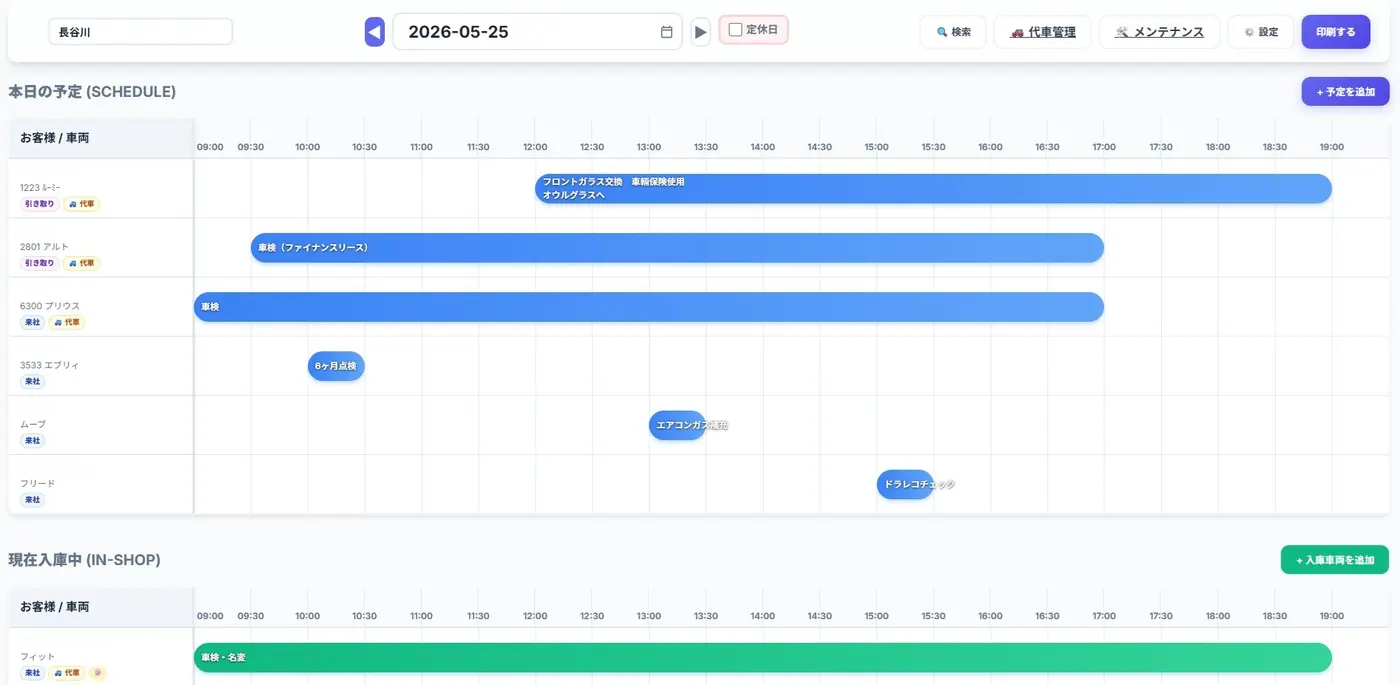Select the ドラレコチェック schedule block
Screen dimensions: 1400x685
coord(905,484)
